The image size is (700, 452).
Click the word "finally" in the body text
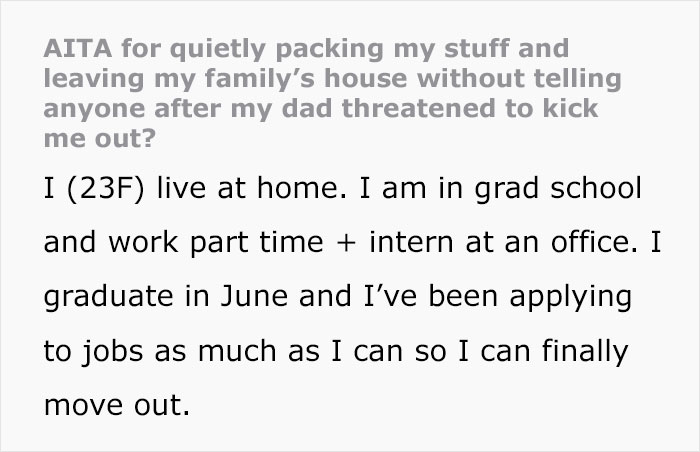click(585, 352)
